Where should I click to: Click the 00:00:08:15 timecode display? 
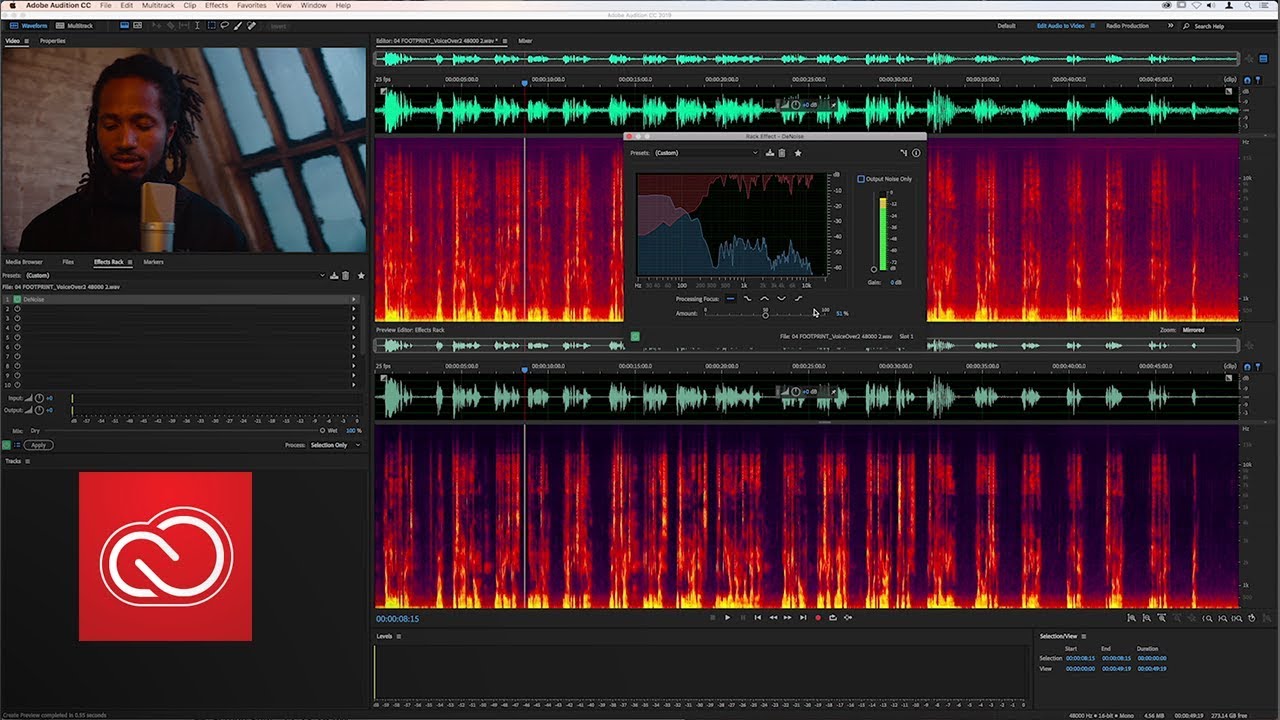pyautogui.click(x=397, y=619)
